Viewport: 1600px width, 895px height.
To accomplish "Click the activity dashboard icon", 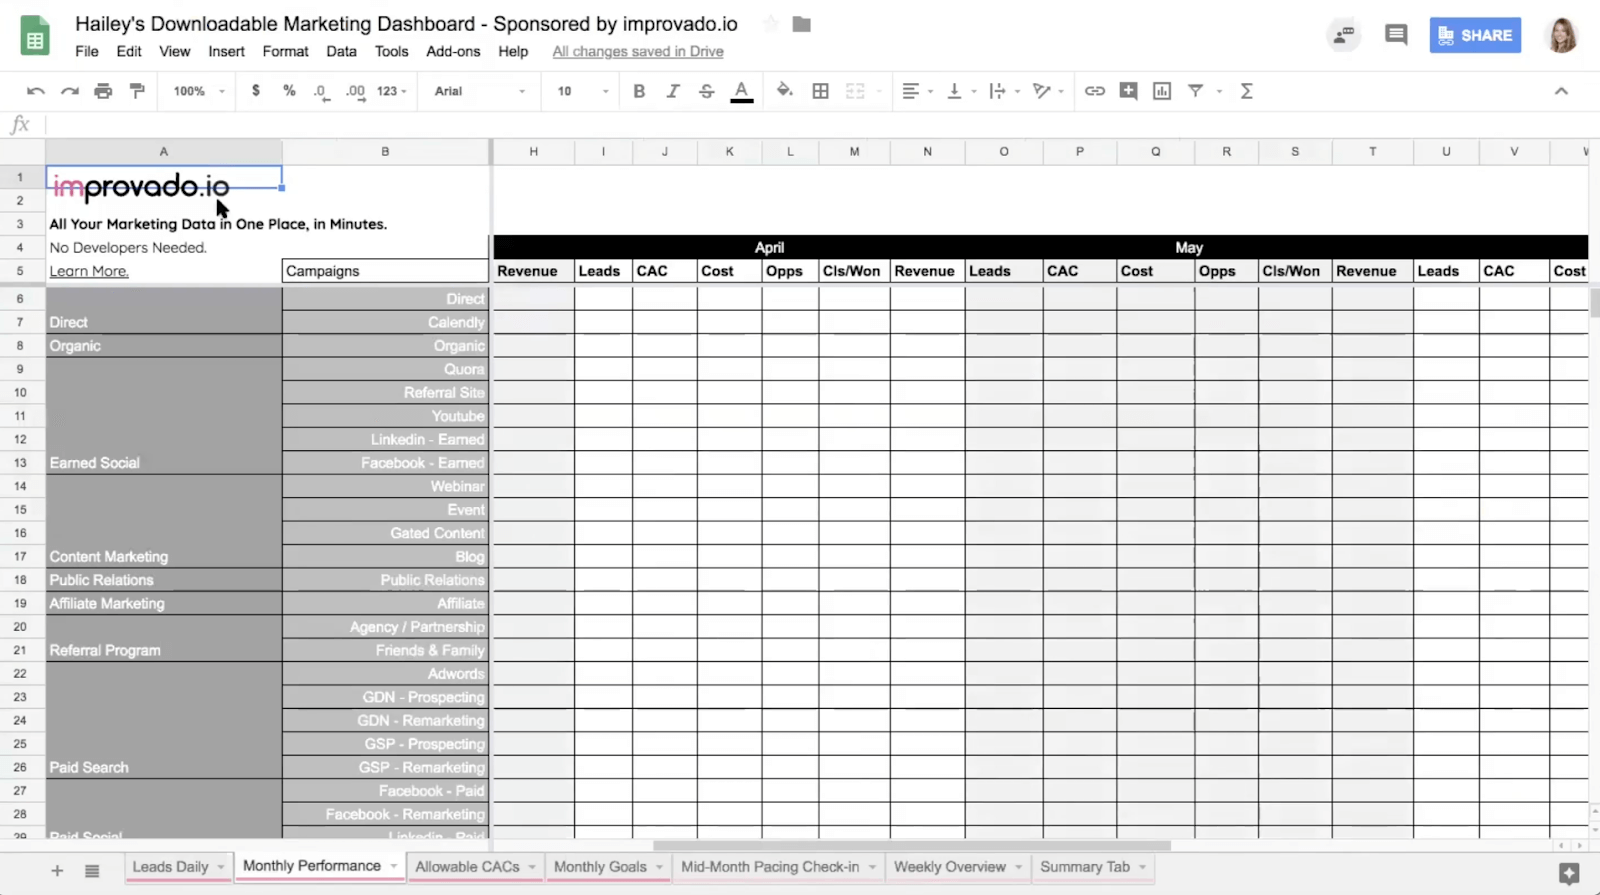I will tap(1343, 35).
